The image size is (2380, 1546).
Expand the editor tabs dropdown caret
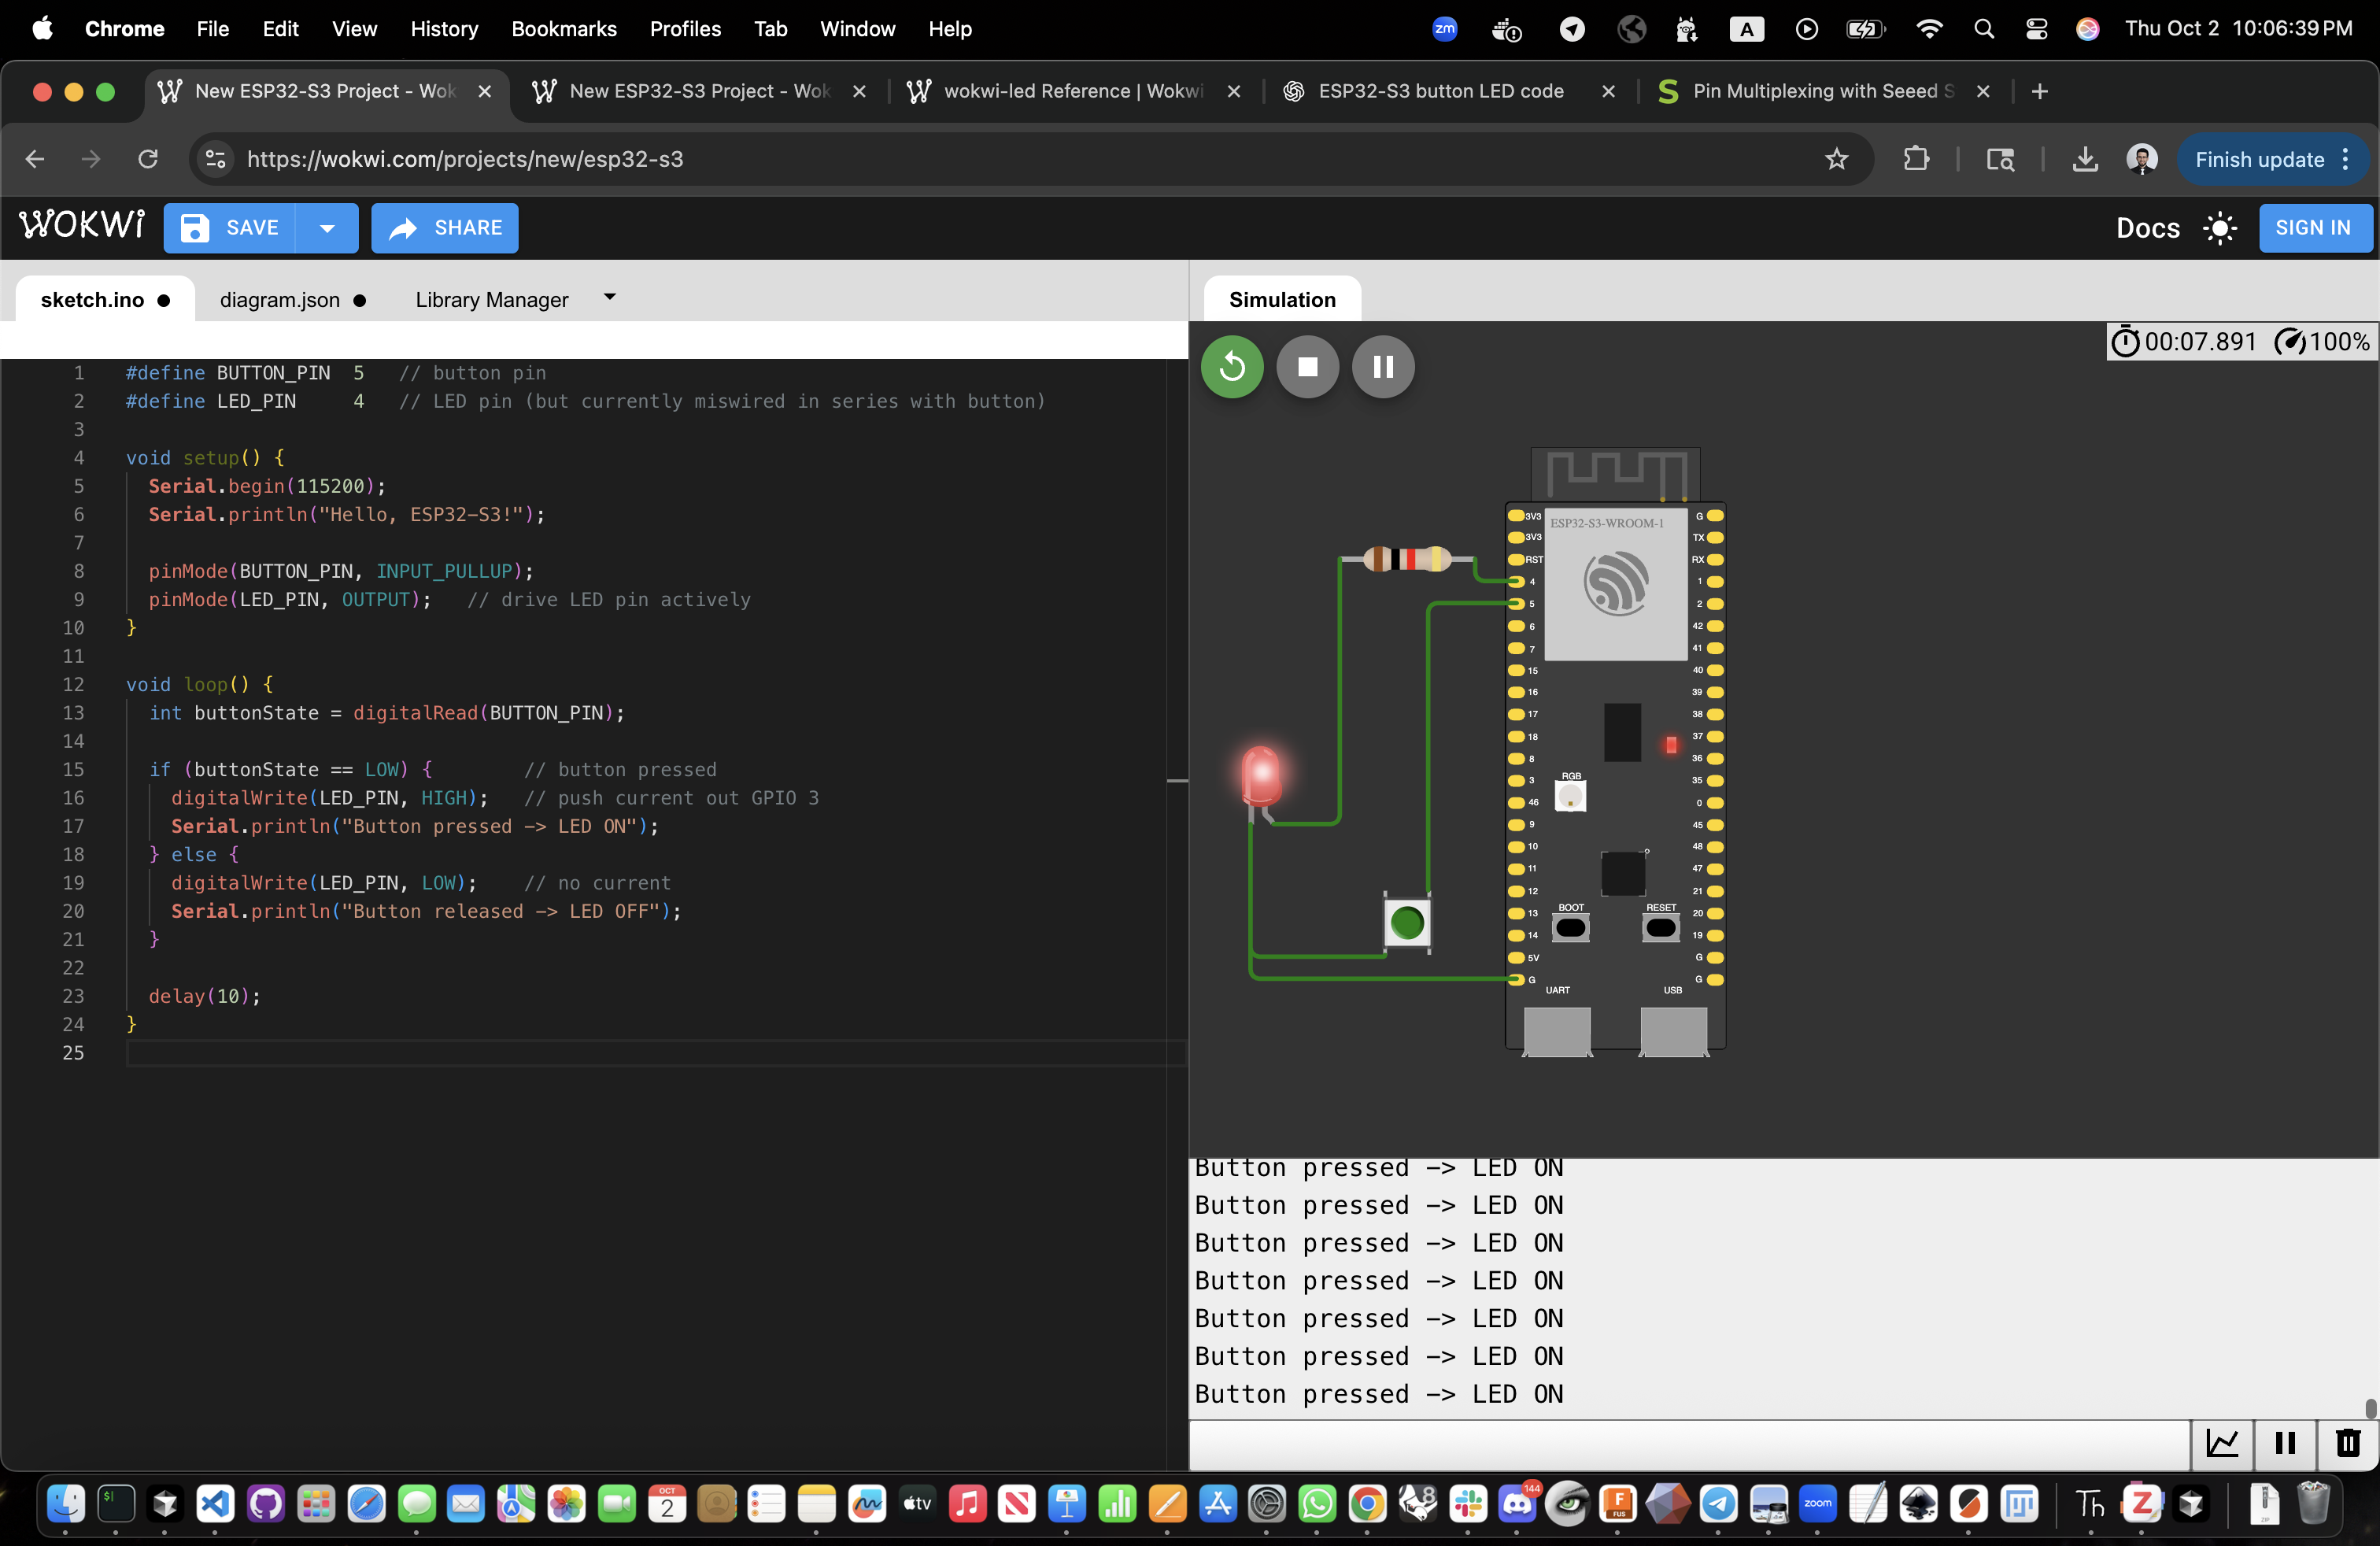coord(610,298)
